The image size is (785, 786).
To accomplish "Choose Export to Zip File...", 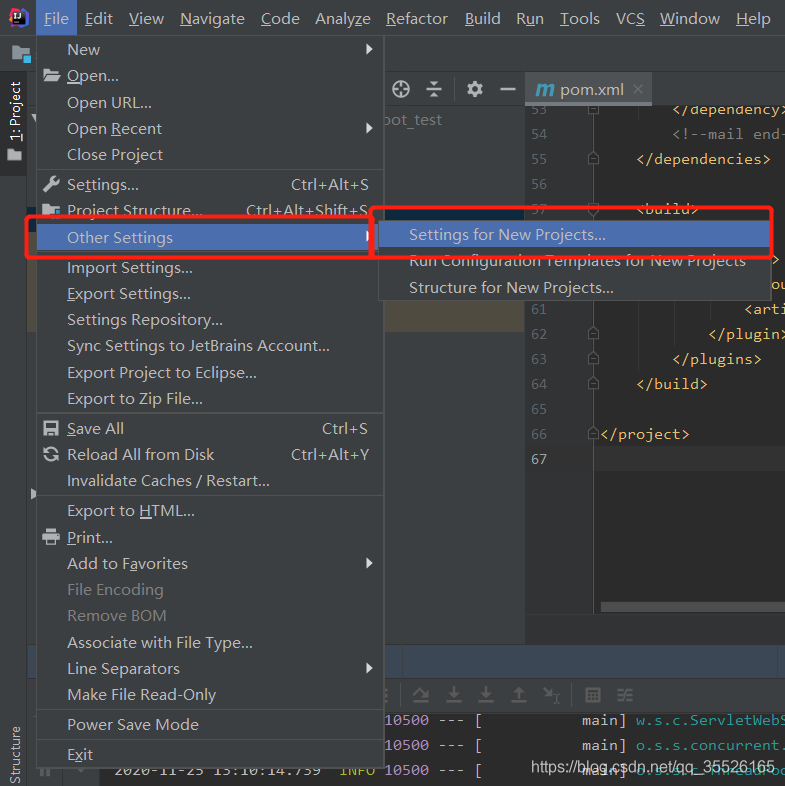I will coord(210,399).
